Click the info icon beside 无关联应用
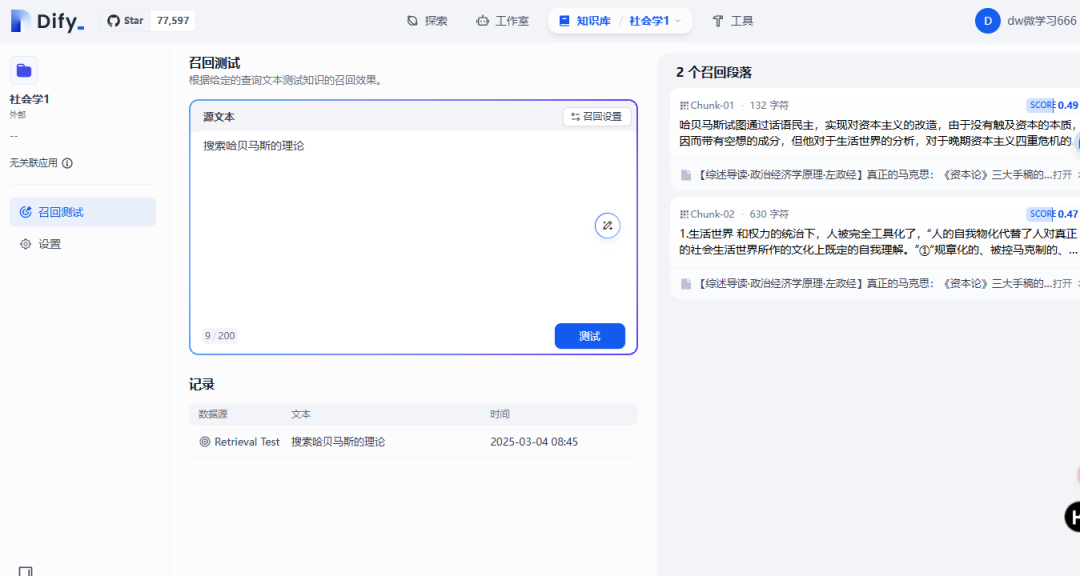The width and height of the screenshot is (1080, 576). coord(67,163)
